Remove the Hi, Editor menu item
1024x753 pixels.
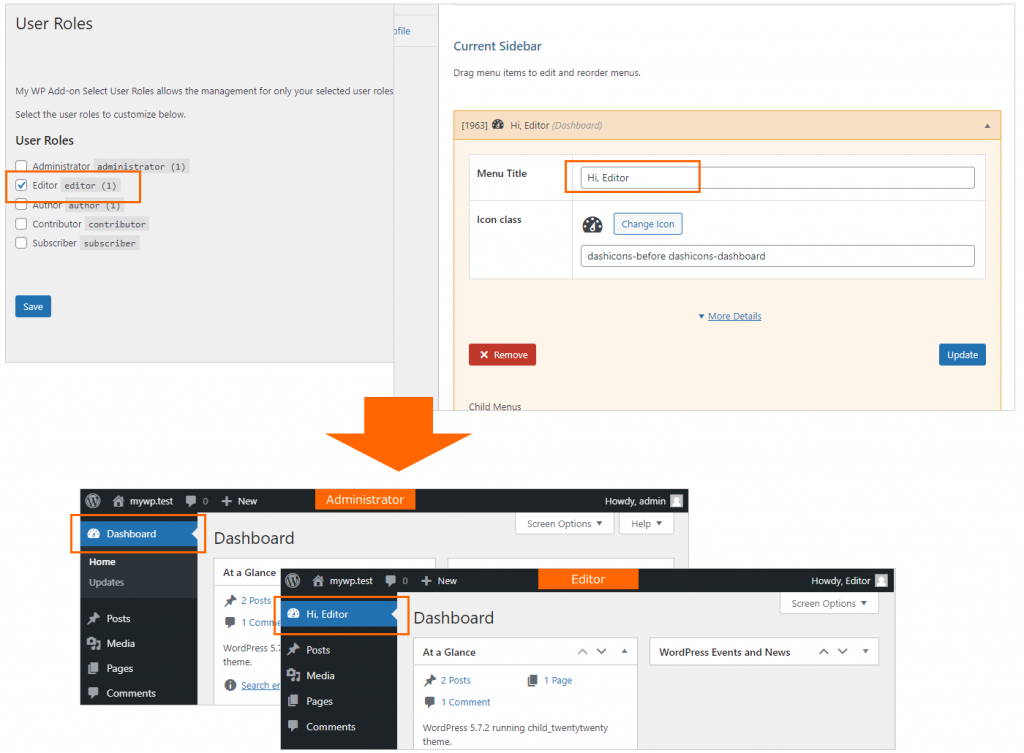(502, 355)
